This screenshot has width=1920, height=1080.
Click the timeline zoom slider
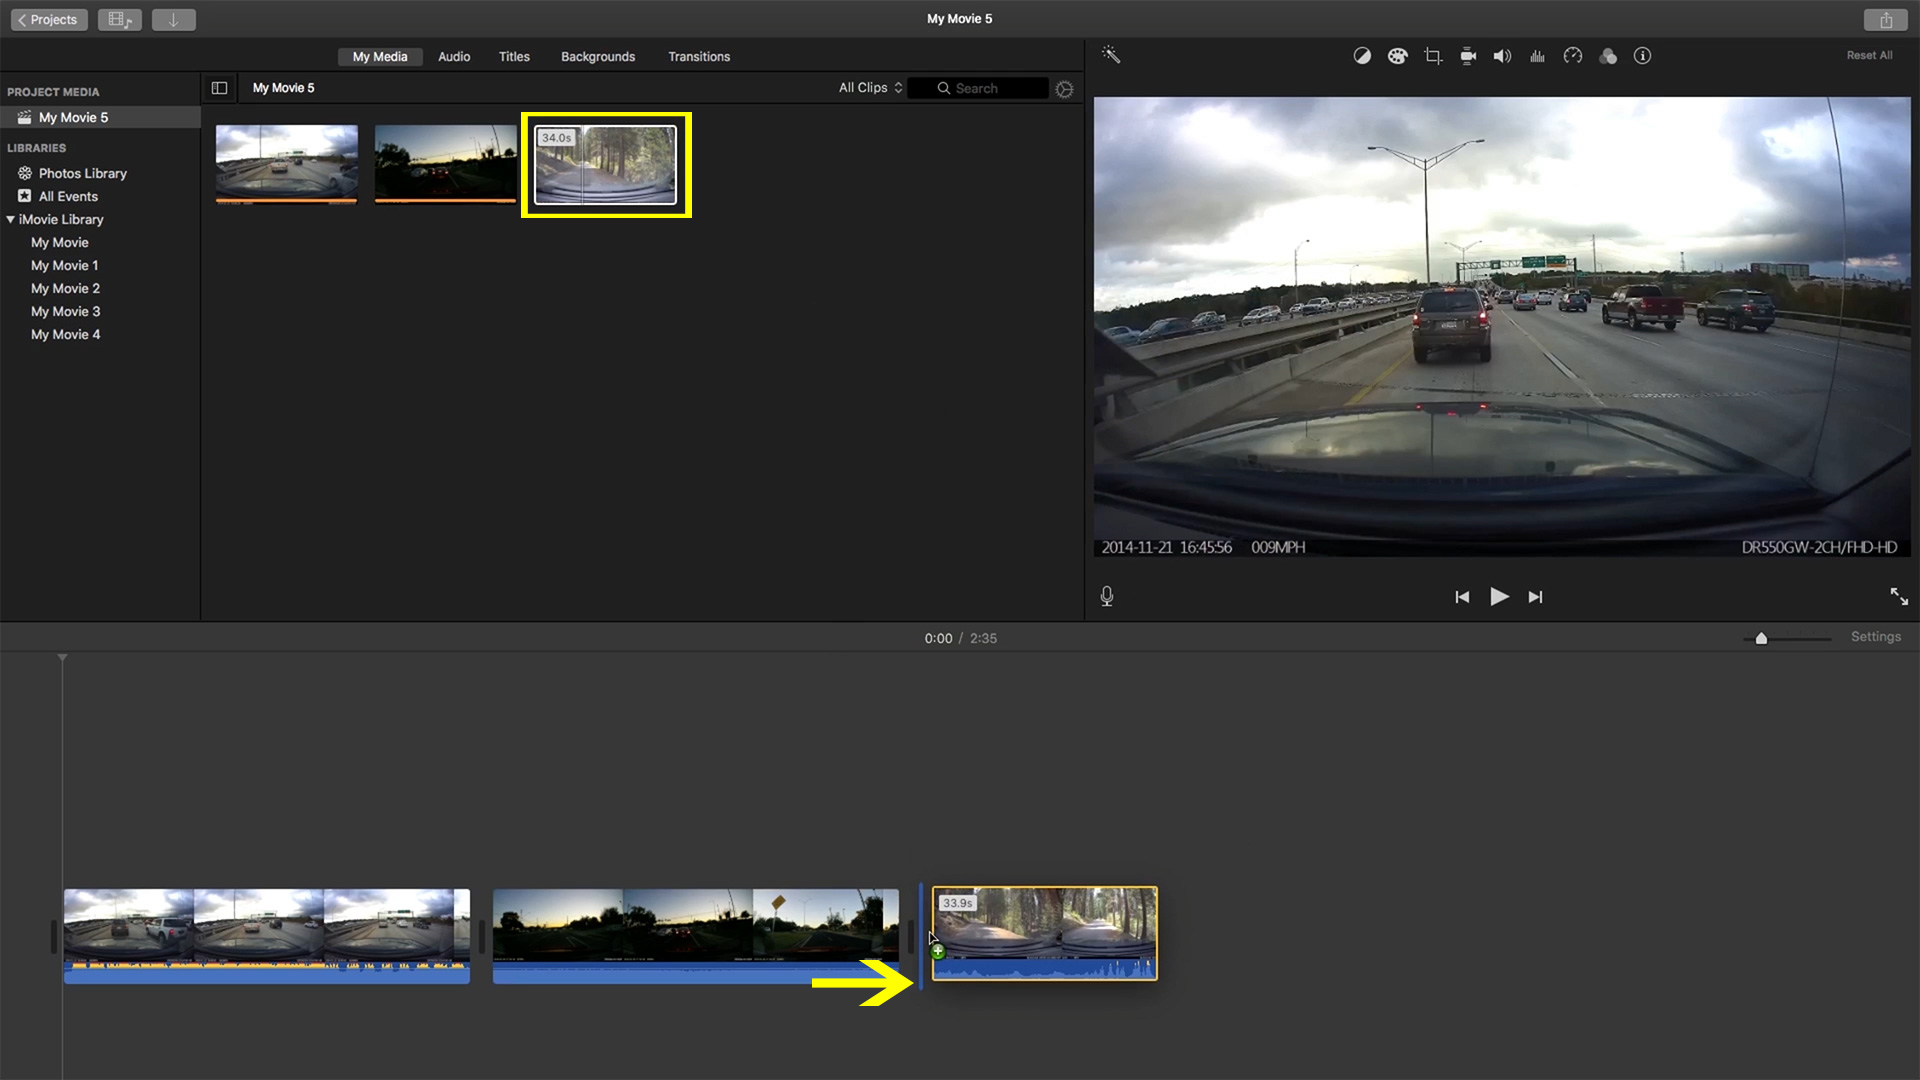1761,638
